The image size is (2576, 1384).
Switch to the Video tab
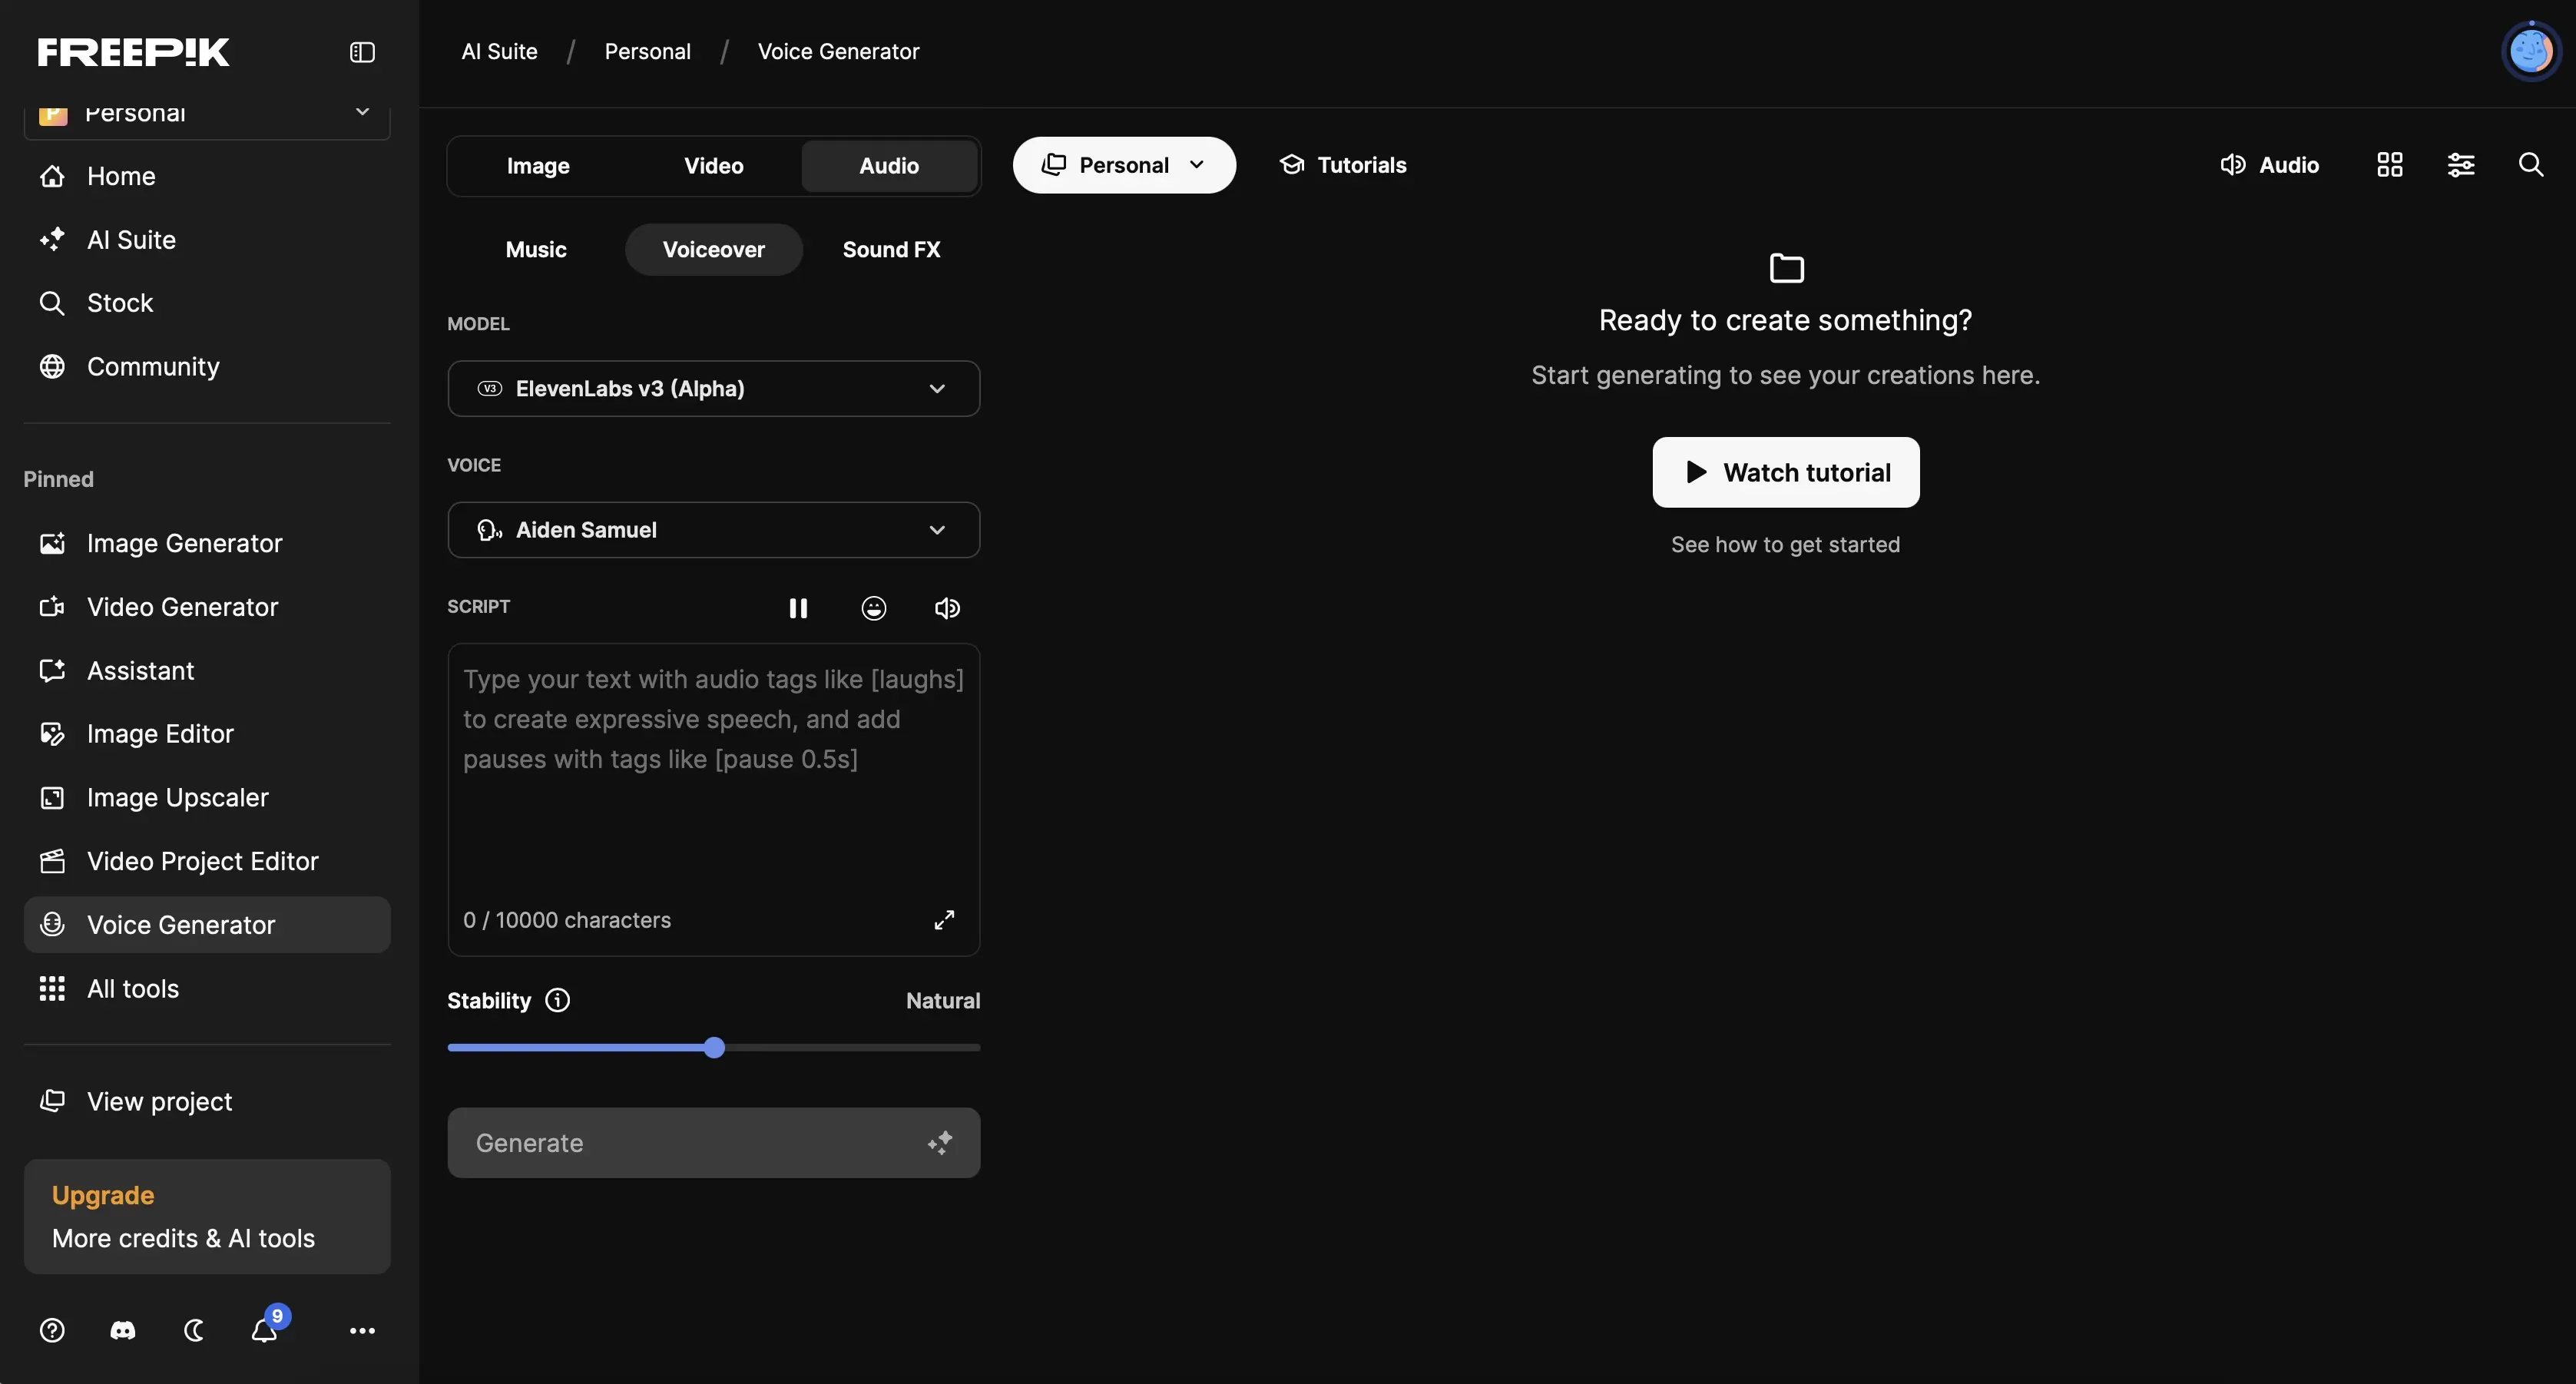(x=713, y=166)
